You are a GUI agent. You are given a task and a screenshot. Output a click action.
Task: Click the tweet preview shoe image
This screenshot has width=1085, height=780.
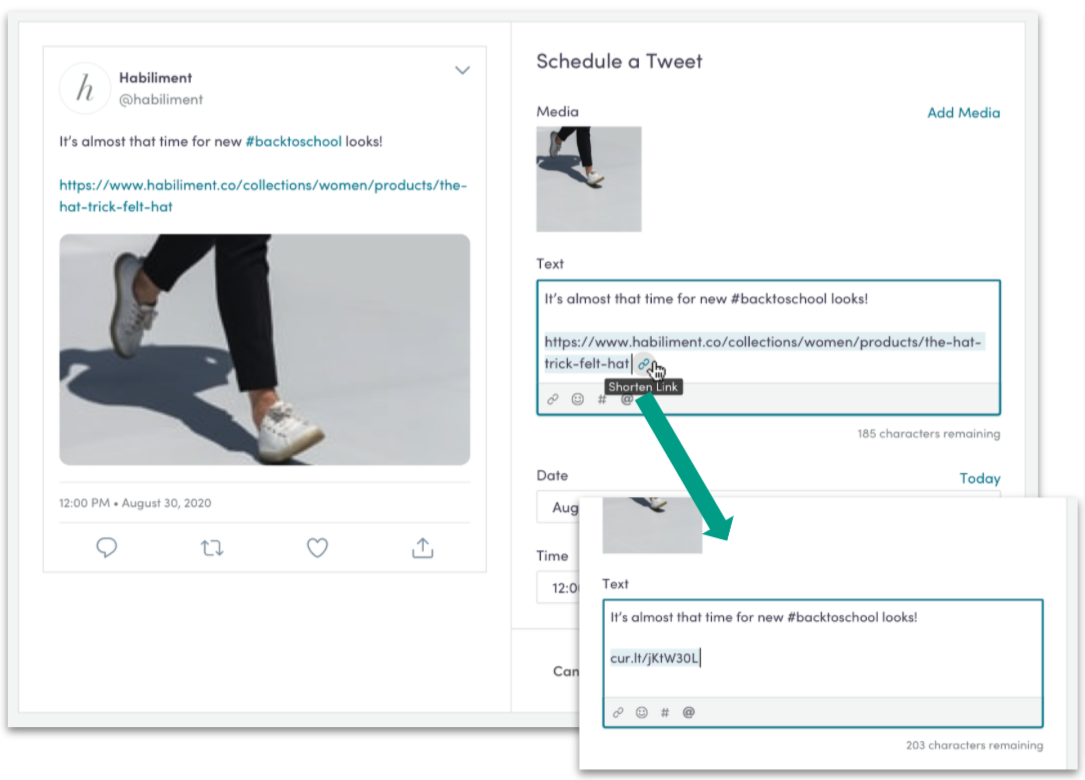click(264, 350)
